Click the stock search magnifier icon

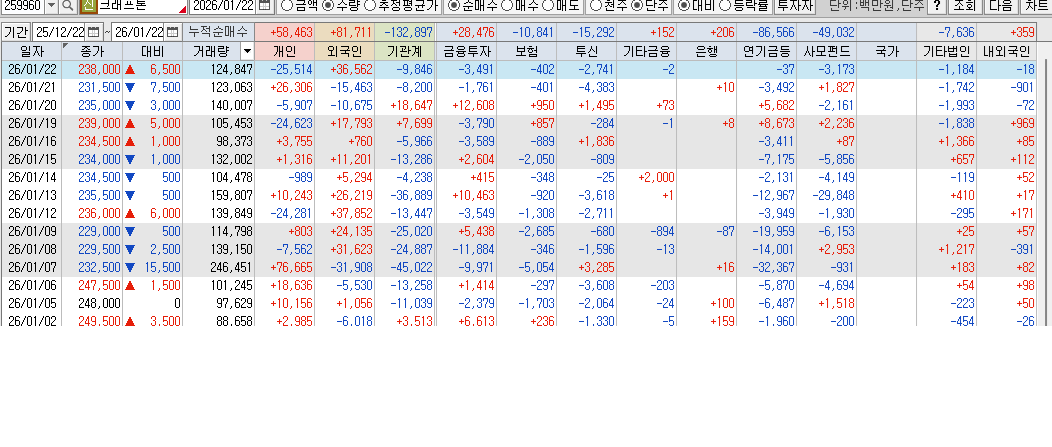pyautogui.click(x=69, y=6)
